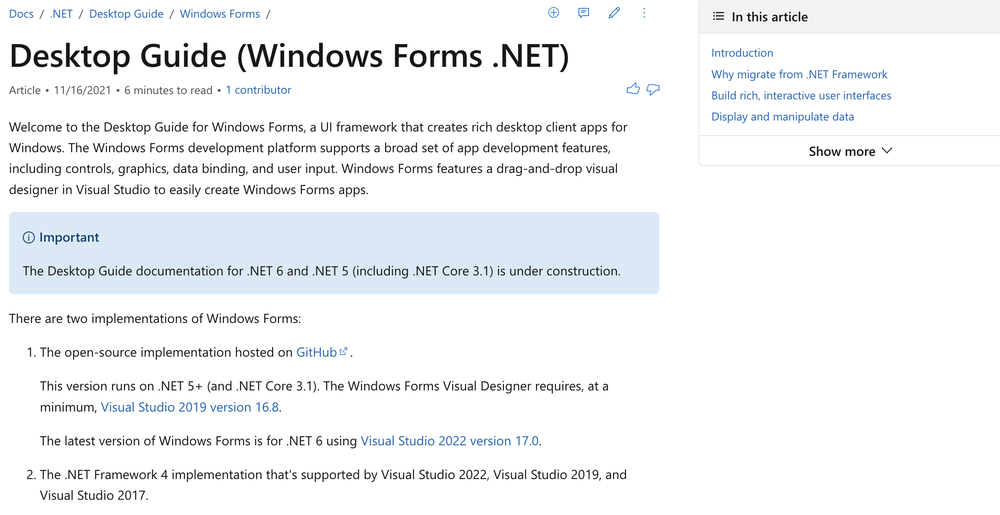Click the page title Desktop Guide heading

(289, 55)
